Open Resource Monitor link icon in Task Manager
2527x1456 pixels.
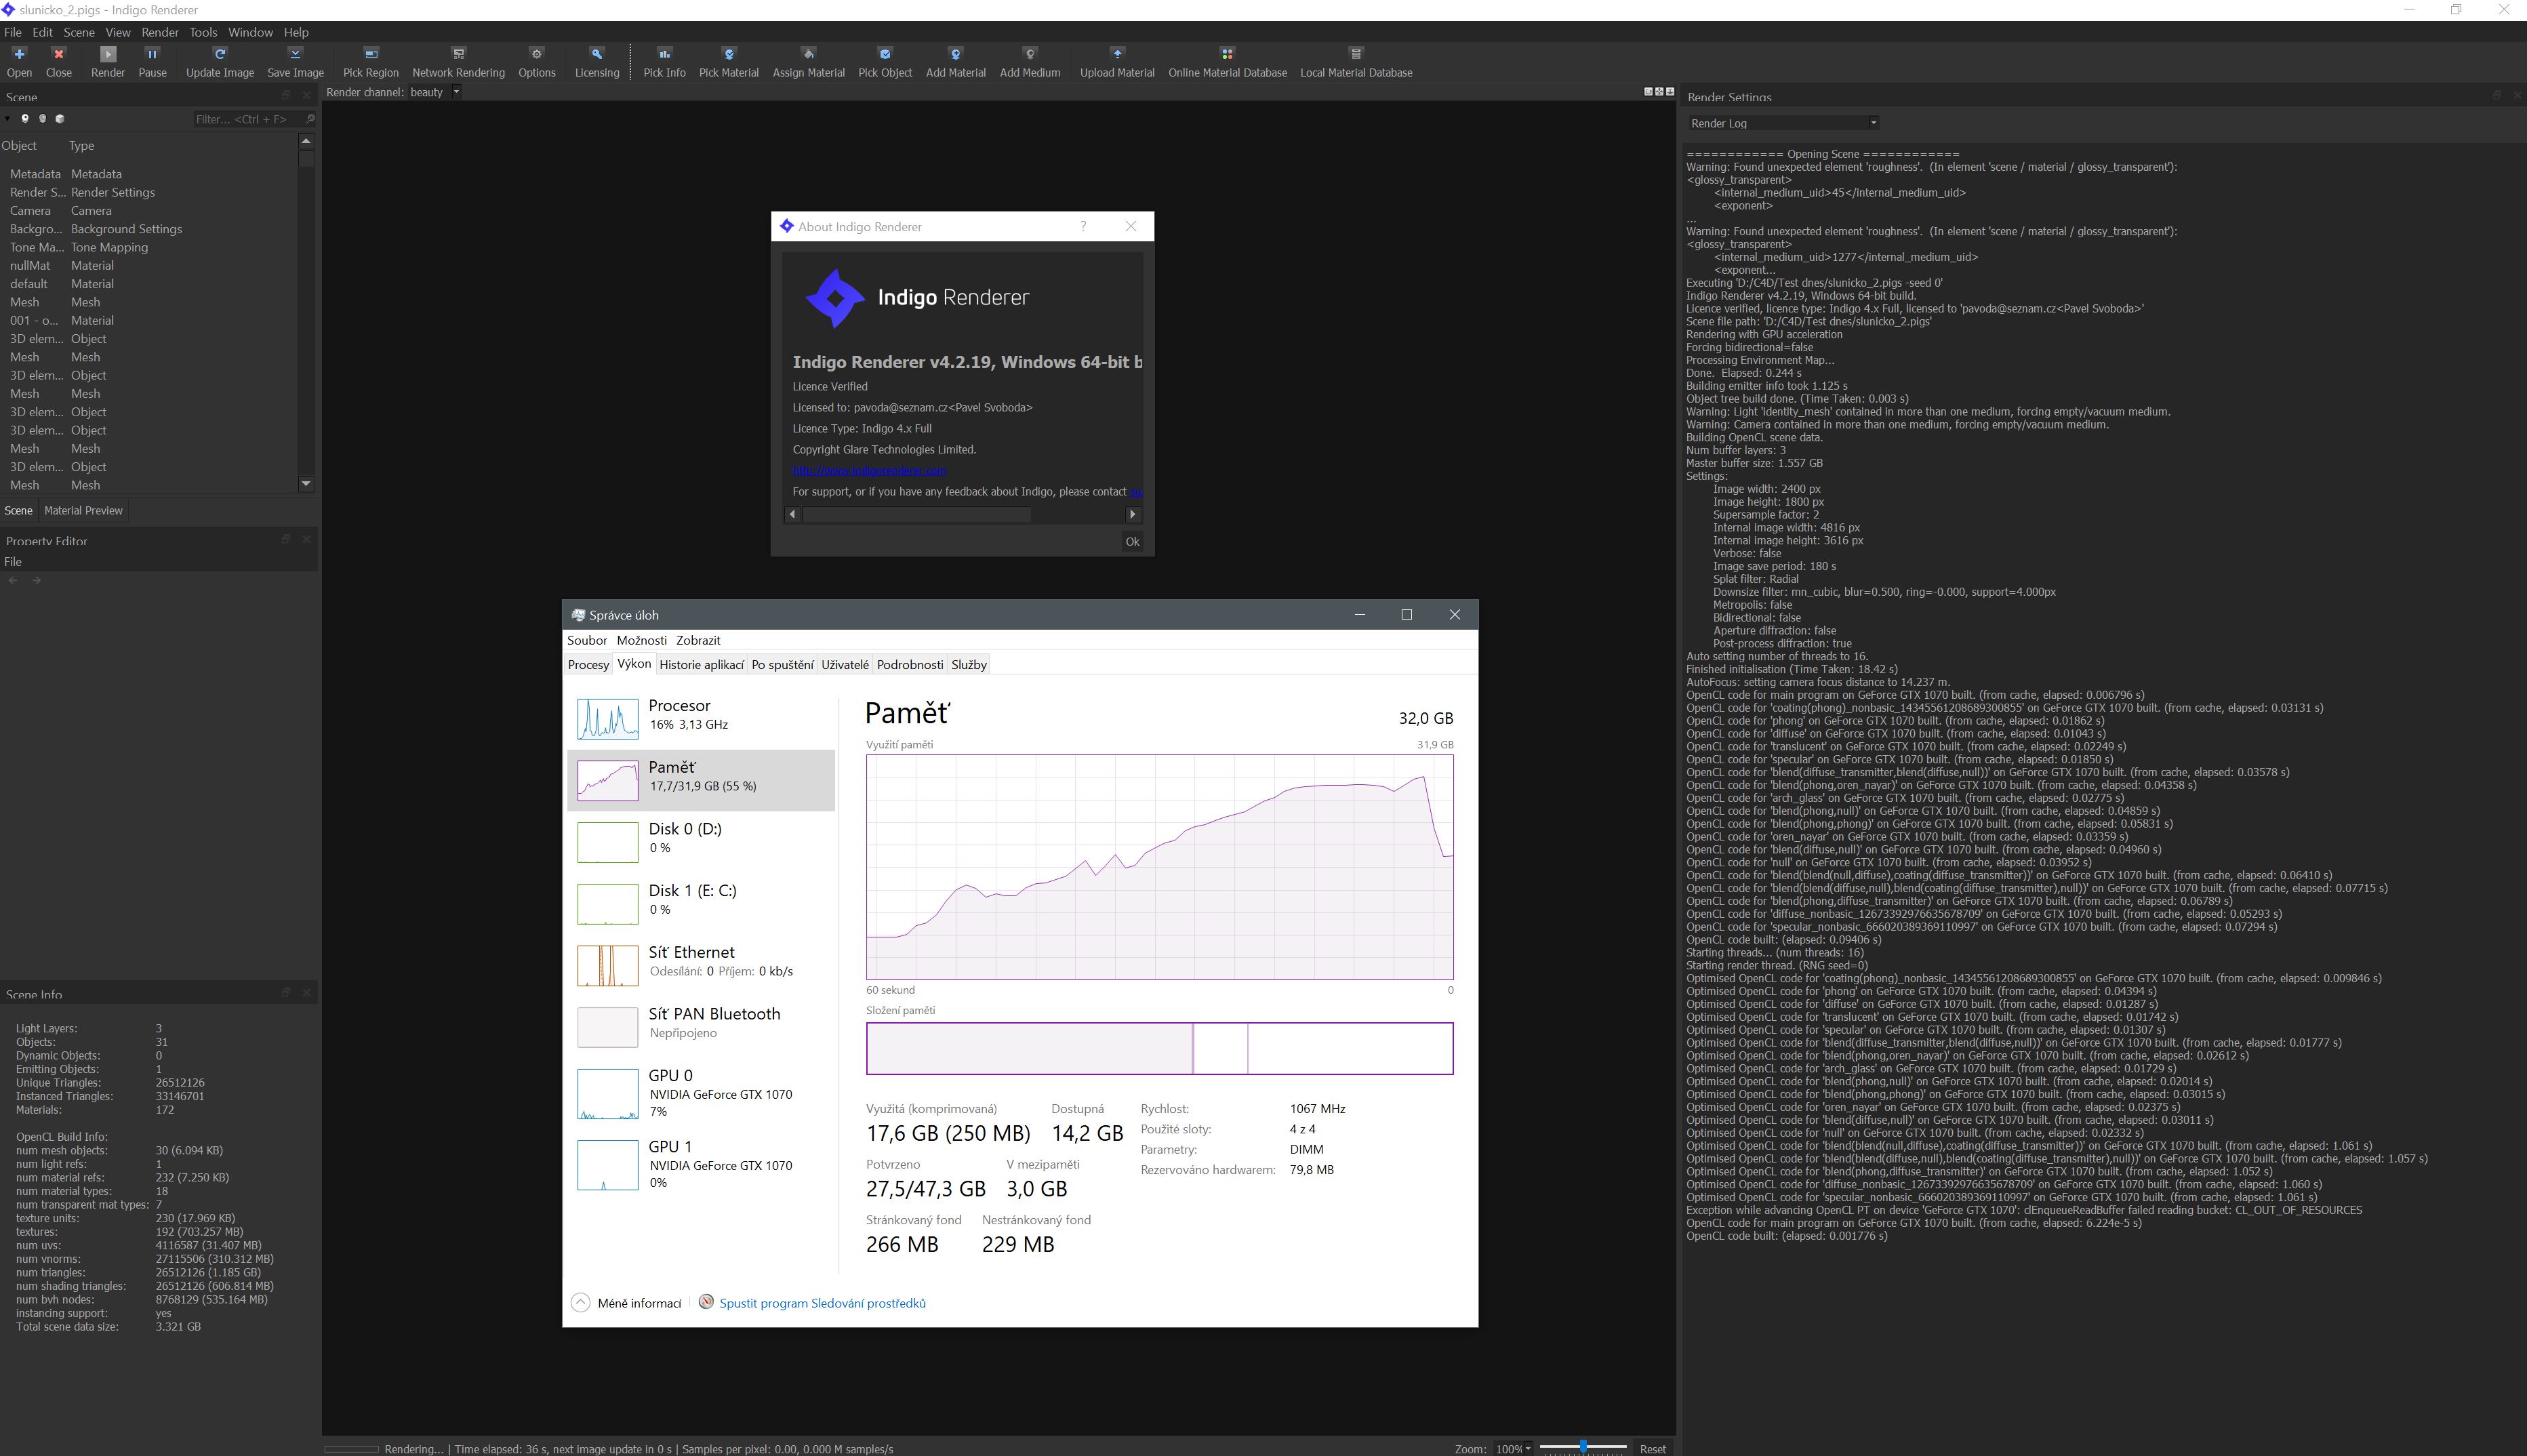pos(706,1302)
